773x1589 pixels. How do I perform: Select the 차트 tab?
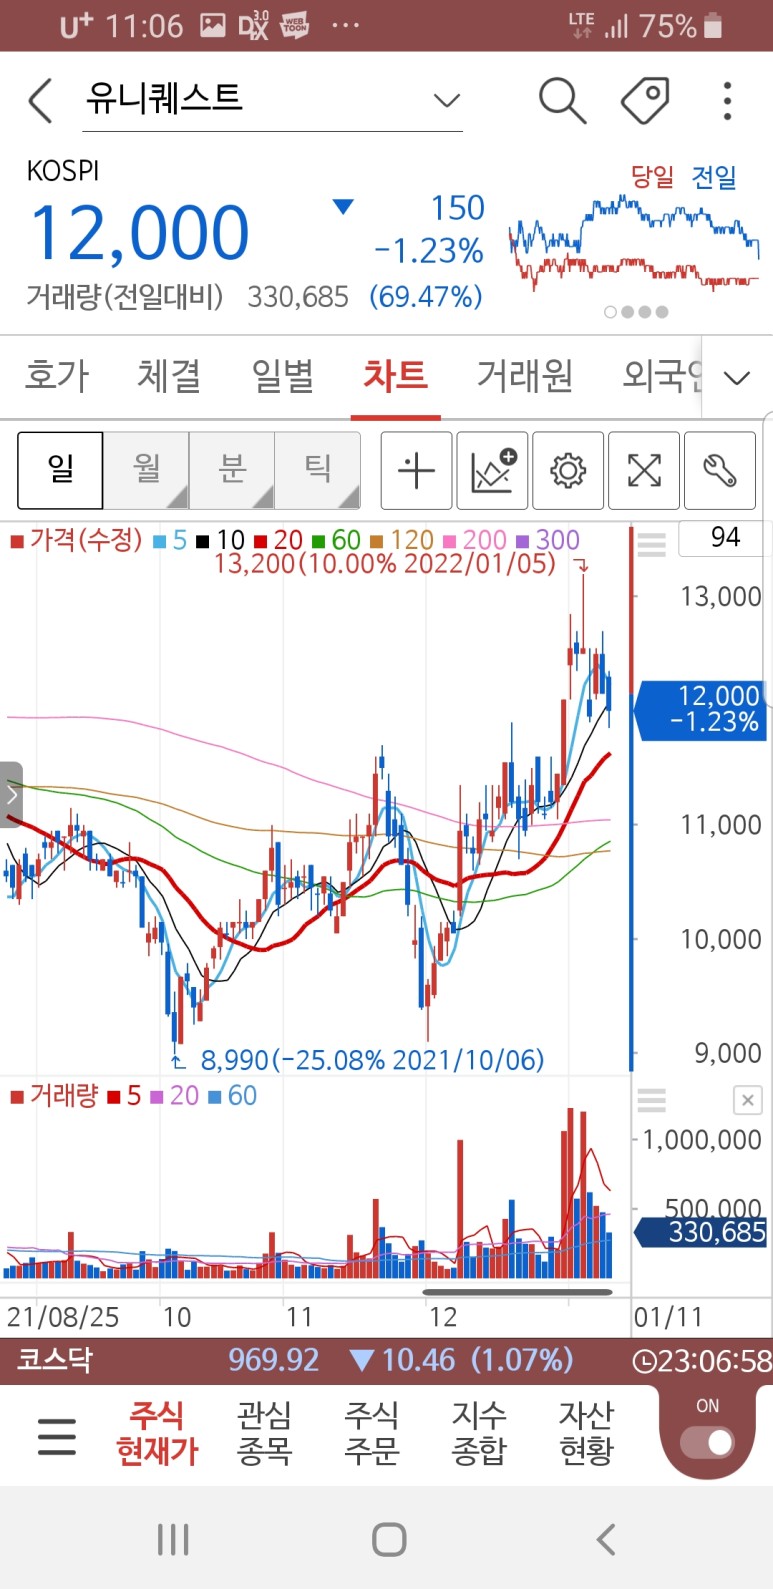pos(396,376)
